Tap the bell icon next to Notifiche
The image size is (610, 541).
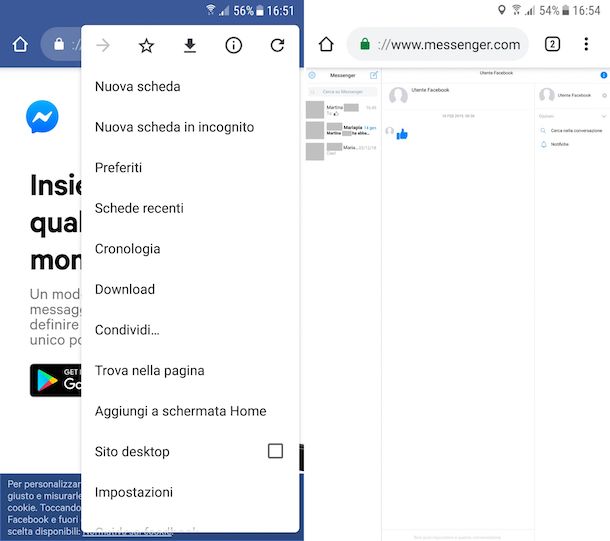coord(543,144)
